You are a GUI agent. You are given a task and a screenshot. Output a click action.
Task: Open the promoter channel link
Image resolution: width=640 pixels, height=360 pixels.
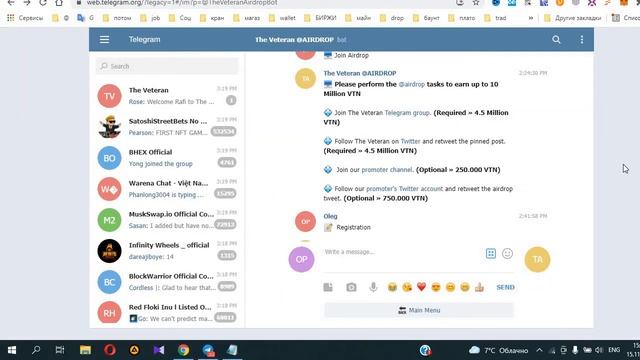pyautogui.click(x=387, y=170)
